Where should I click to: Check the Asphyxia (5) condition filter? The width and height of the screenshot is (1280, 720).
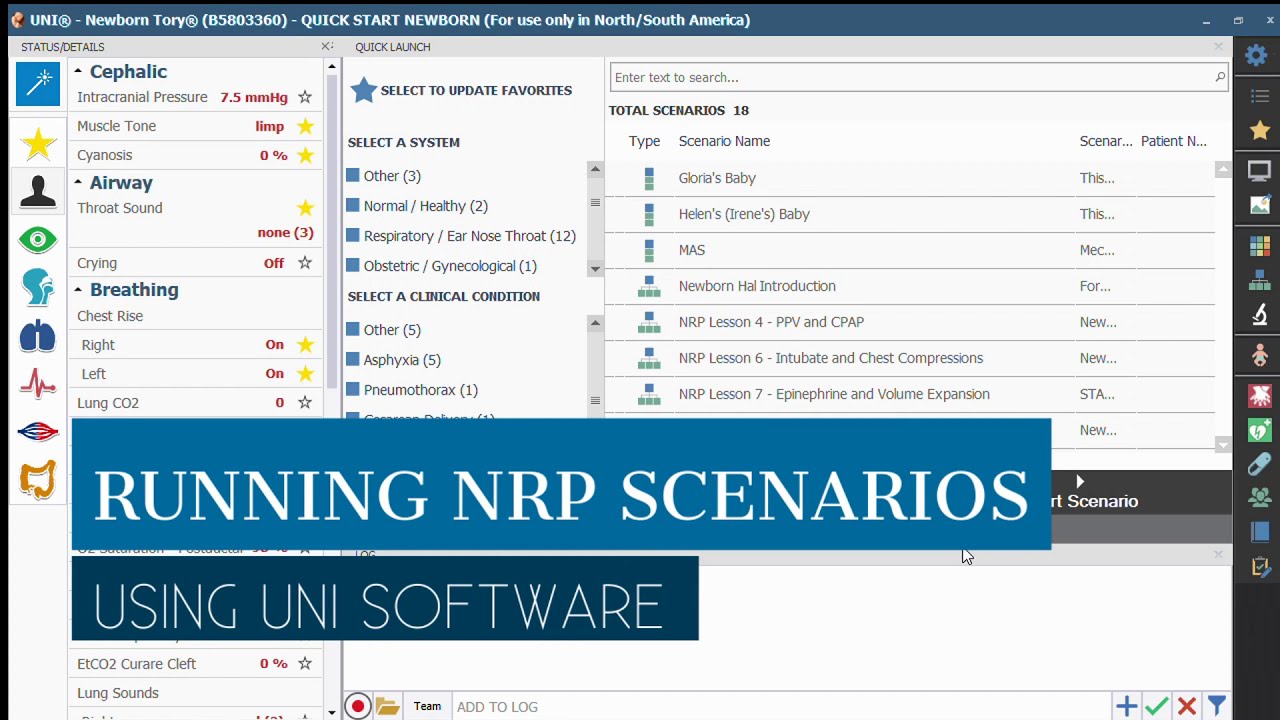click(353, 360)
